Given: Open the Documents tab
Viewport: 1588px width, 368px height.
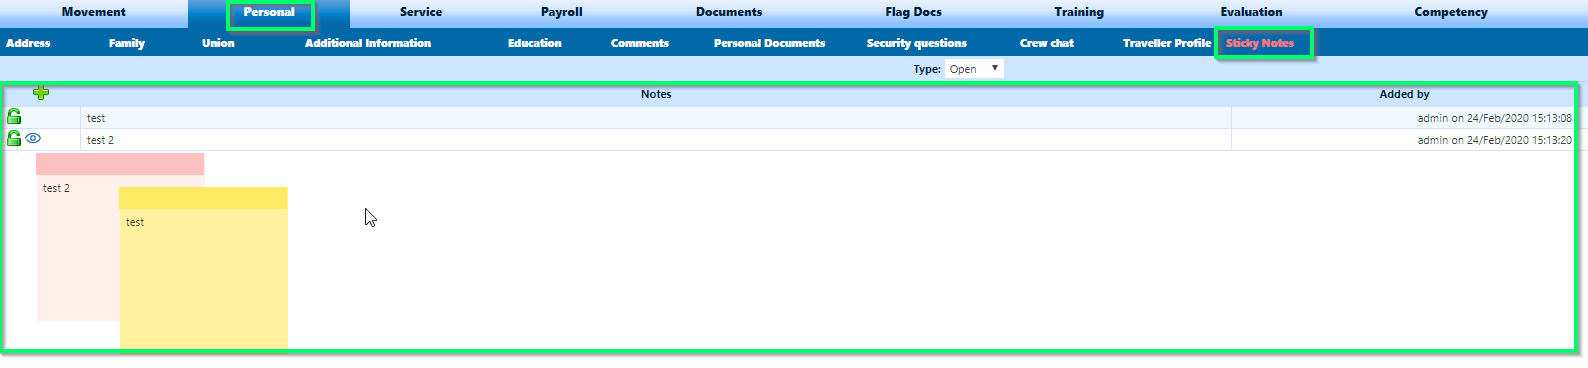Looking at the screenshot, I should pos(729,12).
